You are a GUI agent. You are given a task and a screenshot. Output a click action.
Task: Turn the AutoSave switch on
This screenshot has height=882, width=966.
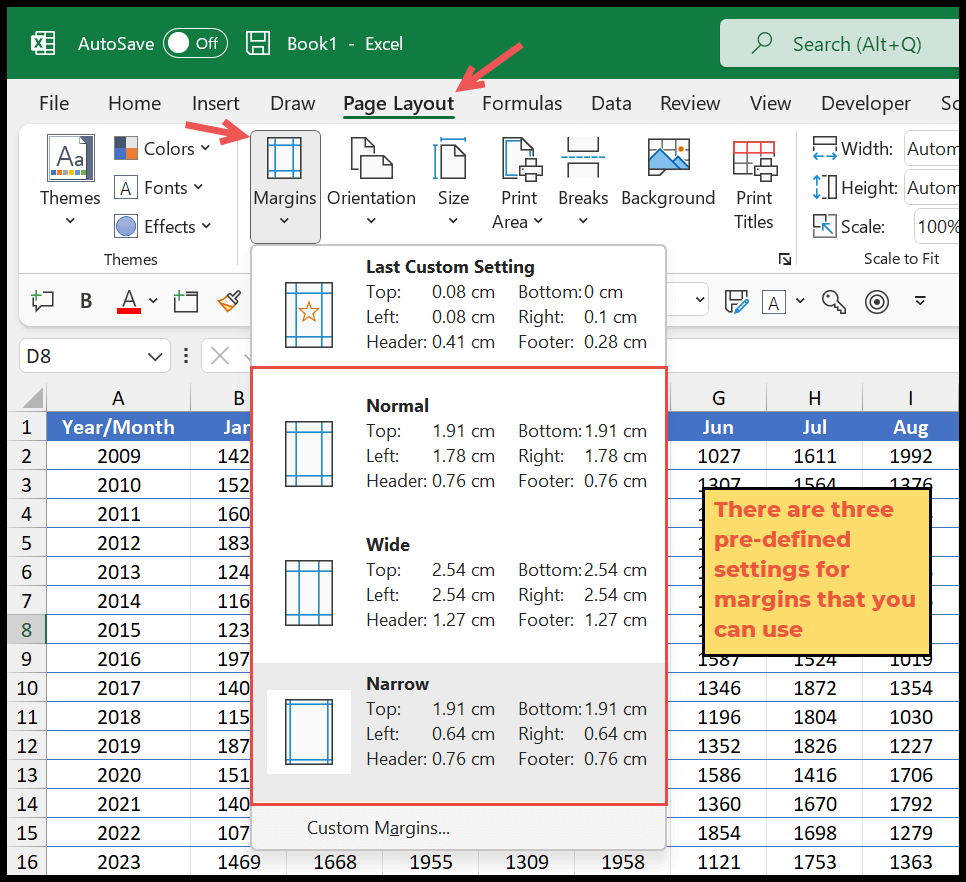tap(195, 42)
